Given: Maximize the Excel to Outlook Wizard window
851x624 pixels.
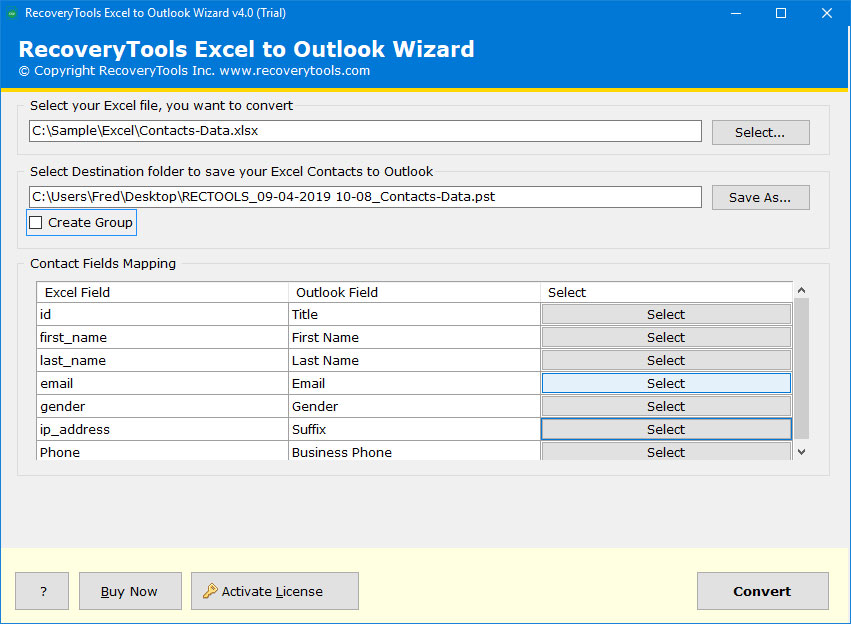Looking at the screenshot, I should click(781, 13).
